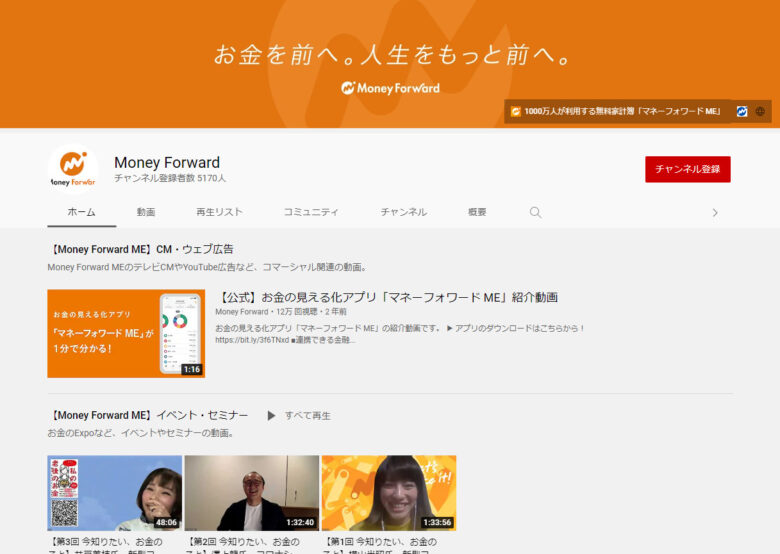Open the 【Money Forward ME】CM・ウェブ広告 section heading

click(140, 249)
